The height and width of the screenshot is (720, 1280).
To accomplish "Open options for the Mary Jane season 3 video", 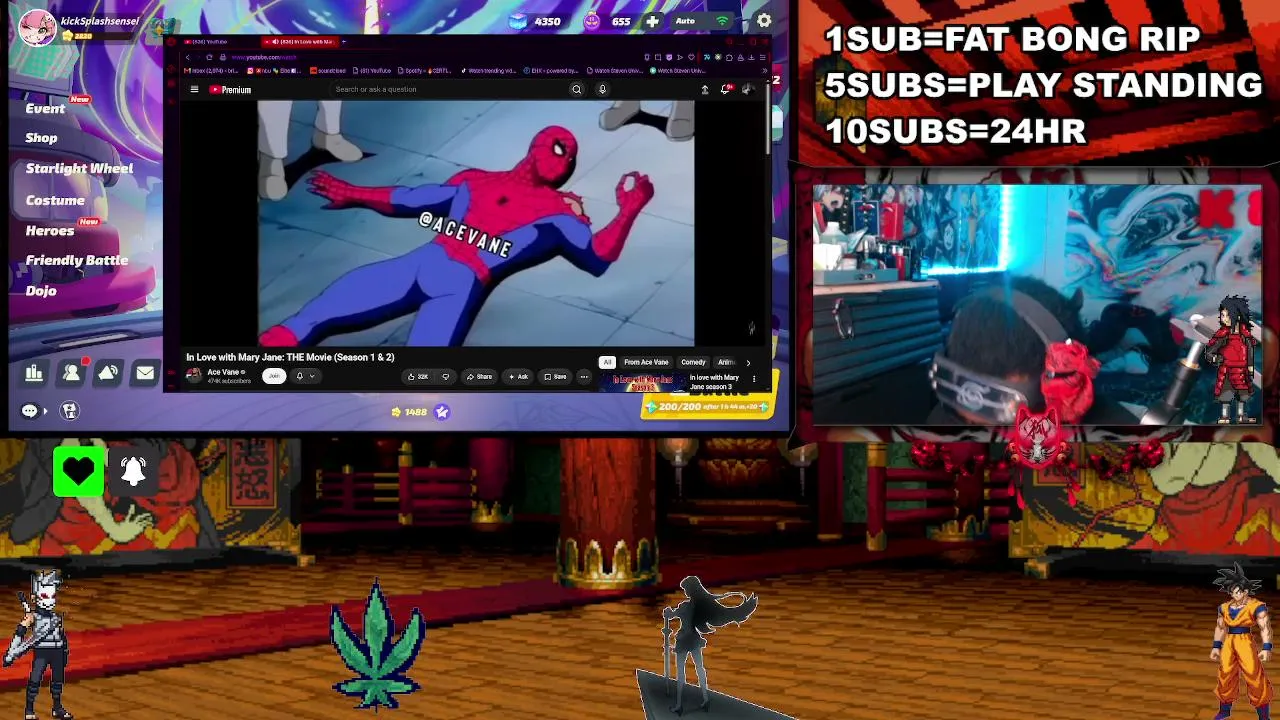I will [x=754, y=379].
